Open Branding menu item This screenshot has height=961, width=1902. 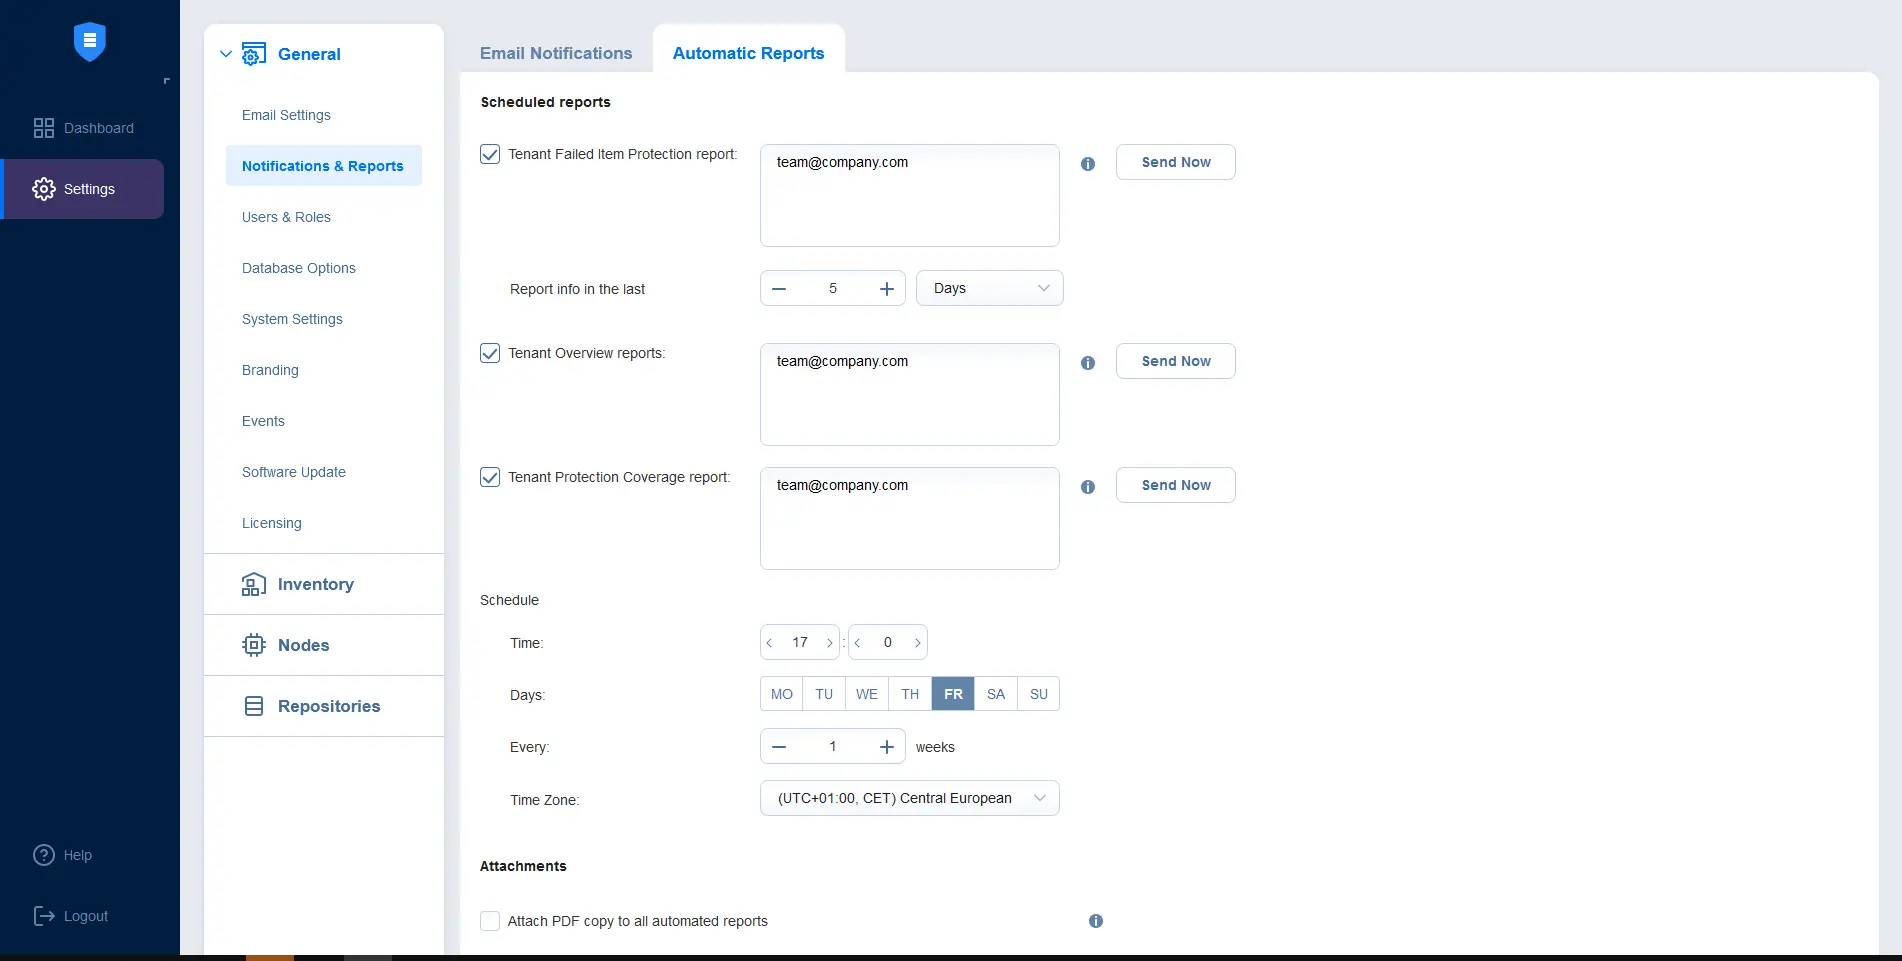pos(270,370)
